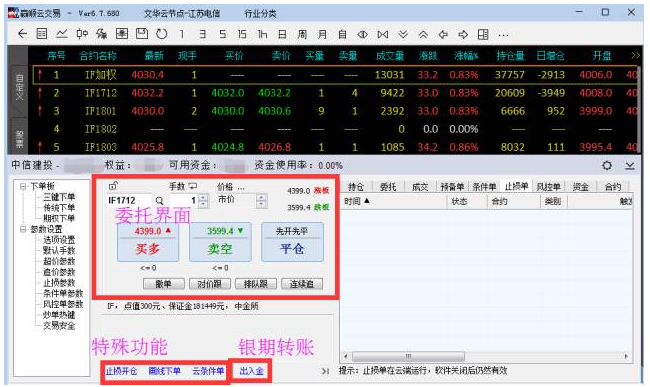This screenshot has height=387, width=650.
Task: Click the bowtie-shaped icon in toolbar
Action: pyautogui.click(x=383, y=34)
